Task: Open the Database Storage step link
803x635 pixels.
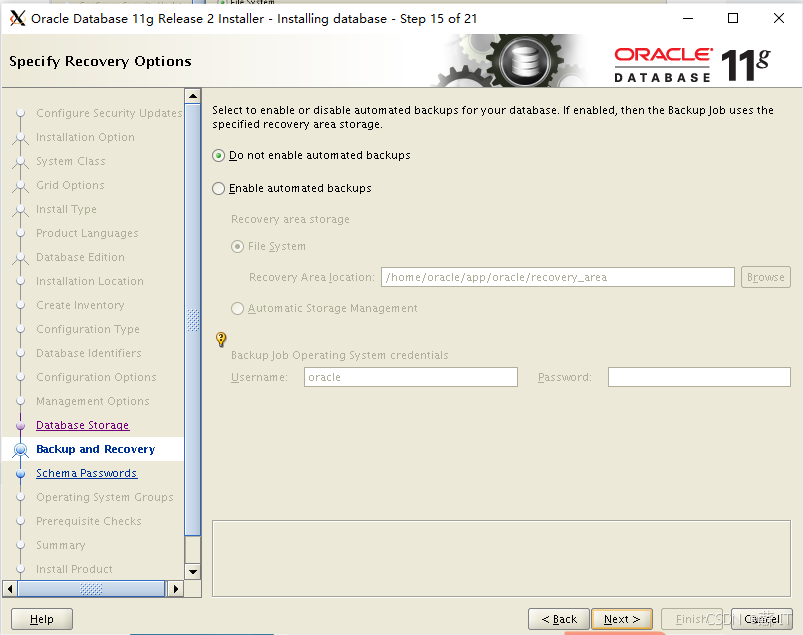Action: [82, 425]
